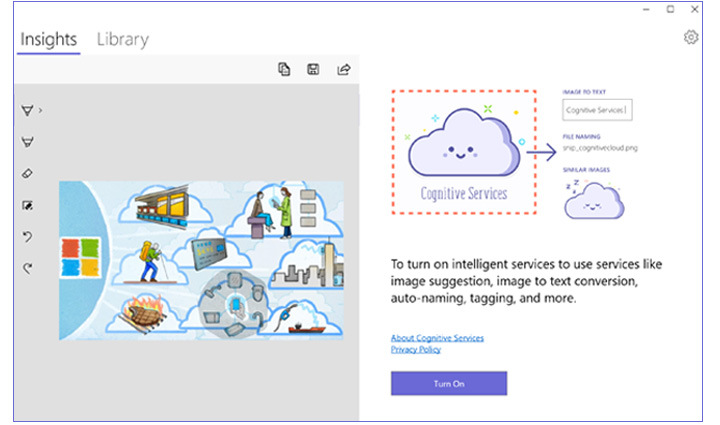The height and width of the screenshot is (425, 720).
Task: Expand pen options chevron
Action: 40,110
